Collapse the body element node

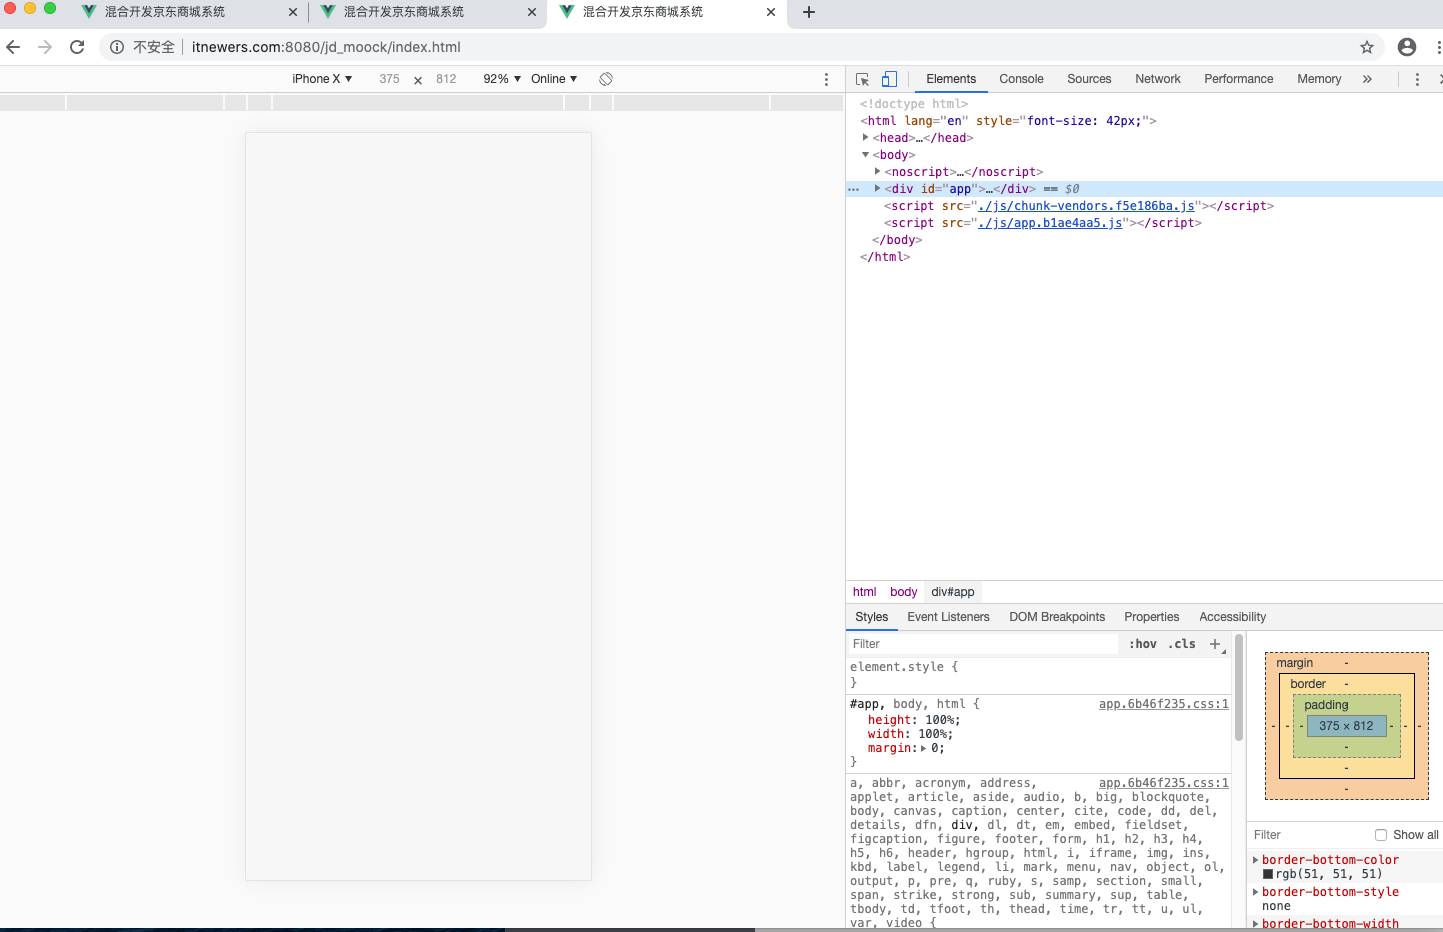866,155
